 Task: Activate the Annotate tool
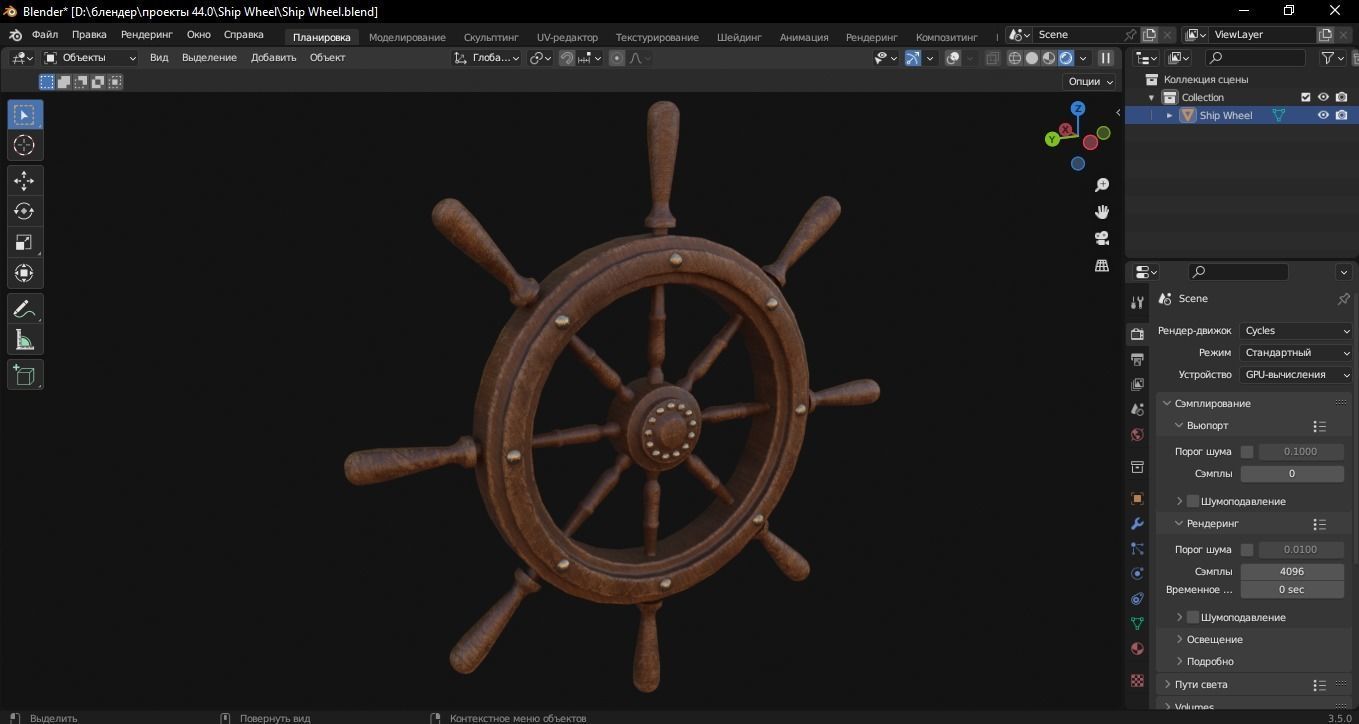[x=24, y=309]
